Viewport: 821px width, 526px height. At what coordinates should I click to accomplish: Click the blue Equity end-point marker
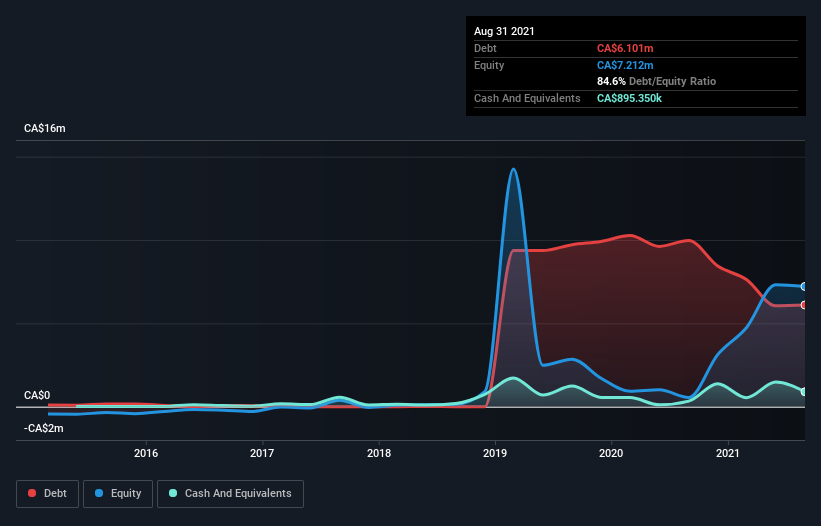(x=804, y=286)
